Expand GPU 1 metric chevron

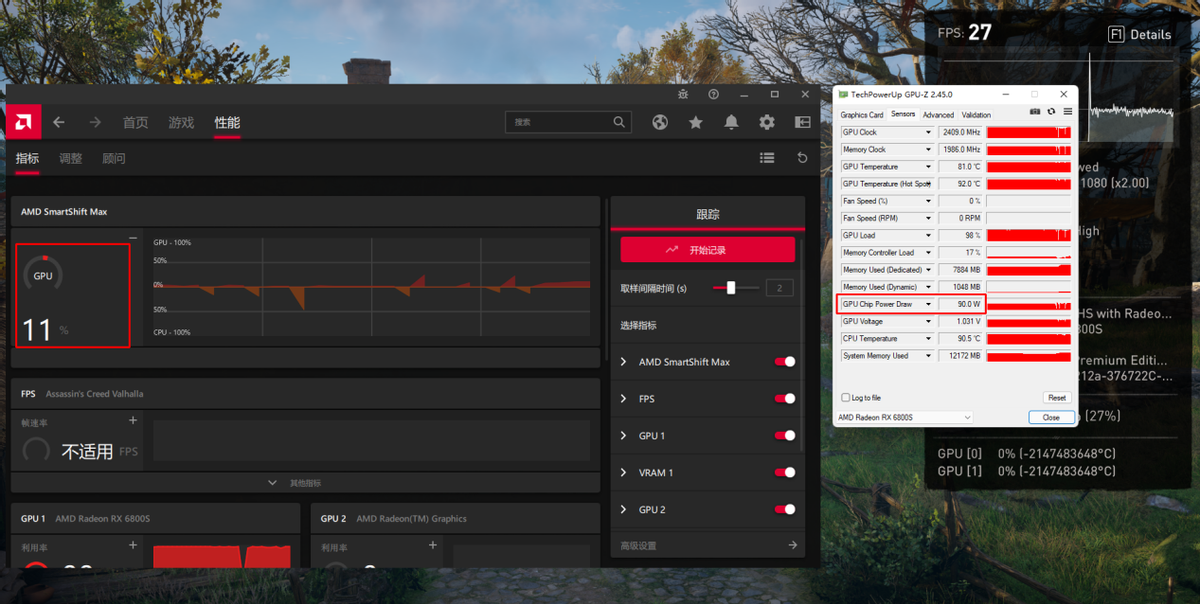624,436
